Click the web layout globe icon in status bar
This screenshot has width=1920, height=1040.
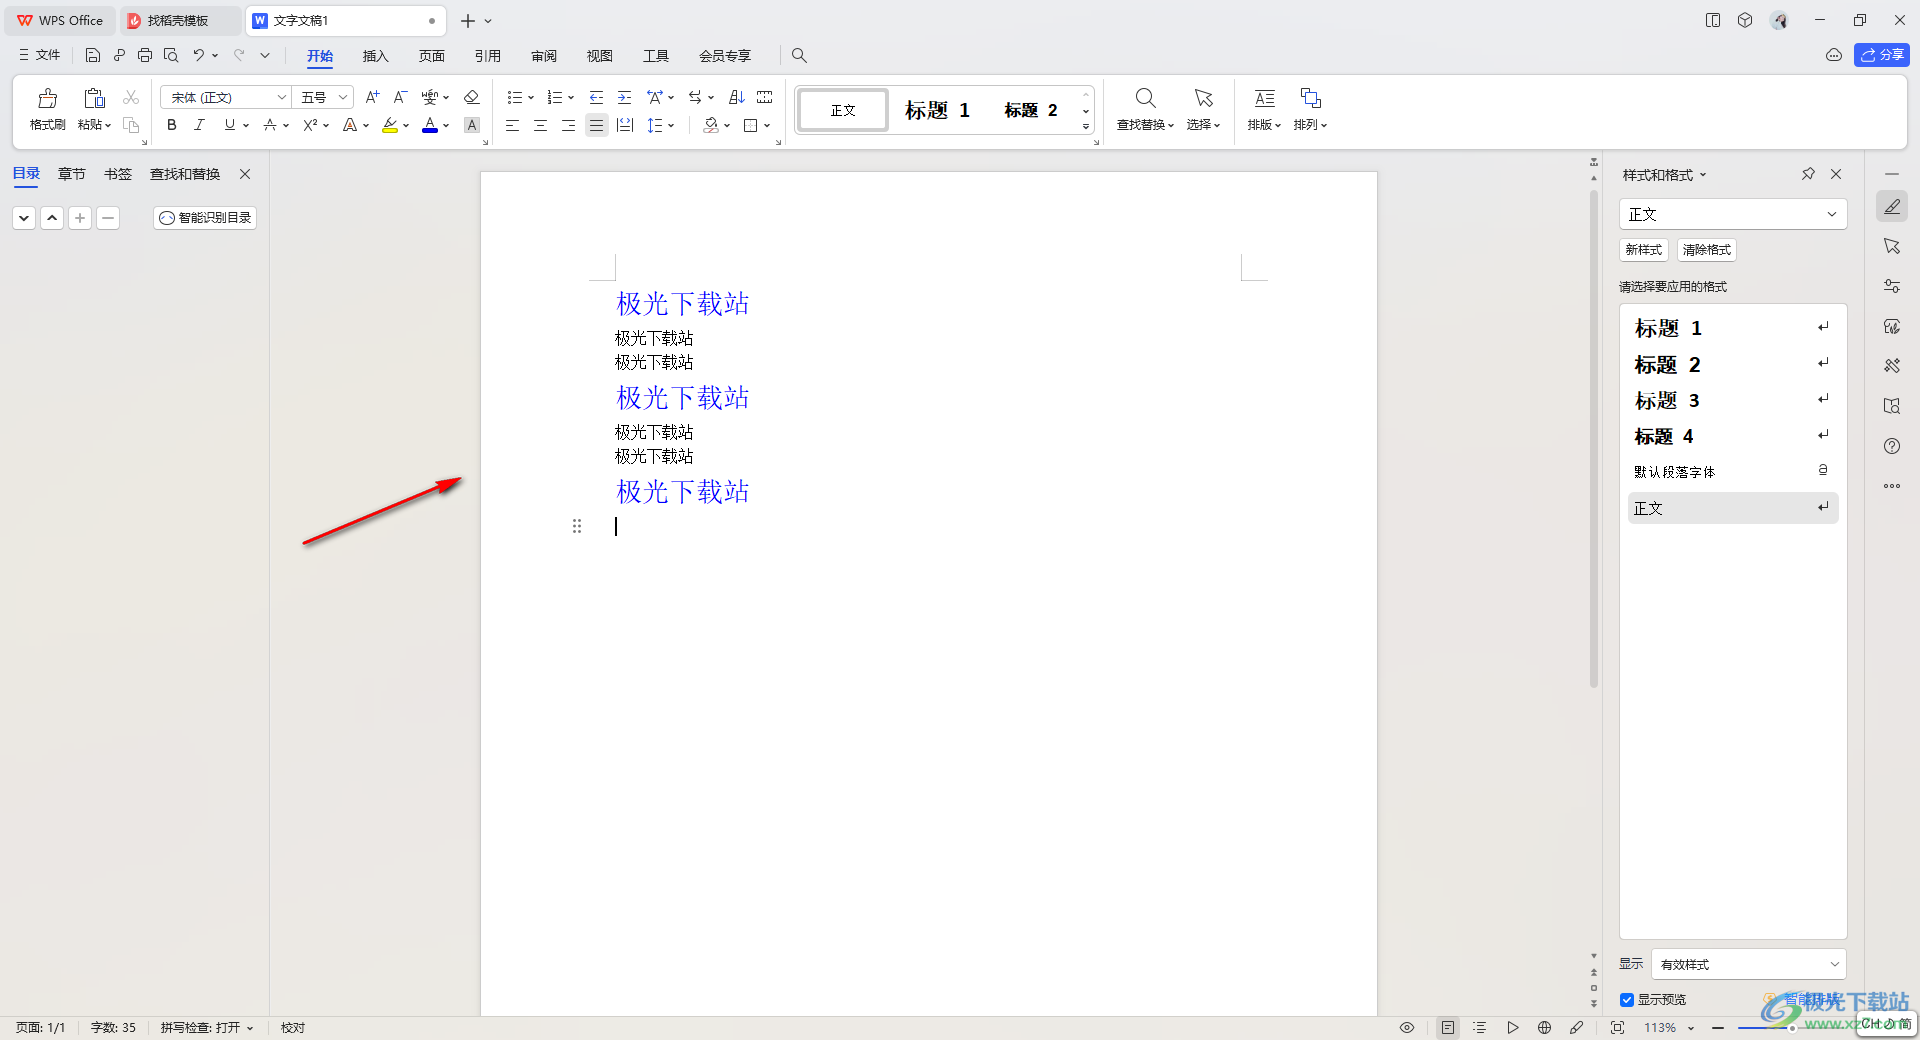pos(1545,1027)
